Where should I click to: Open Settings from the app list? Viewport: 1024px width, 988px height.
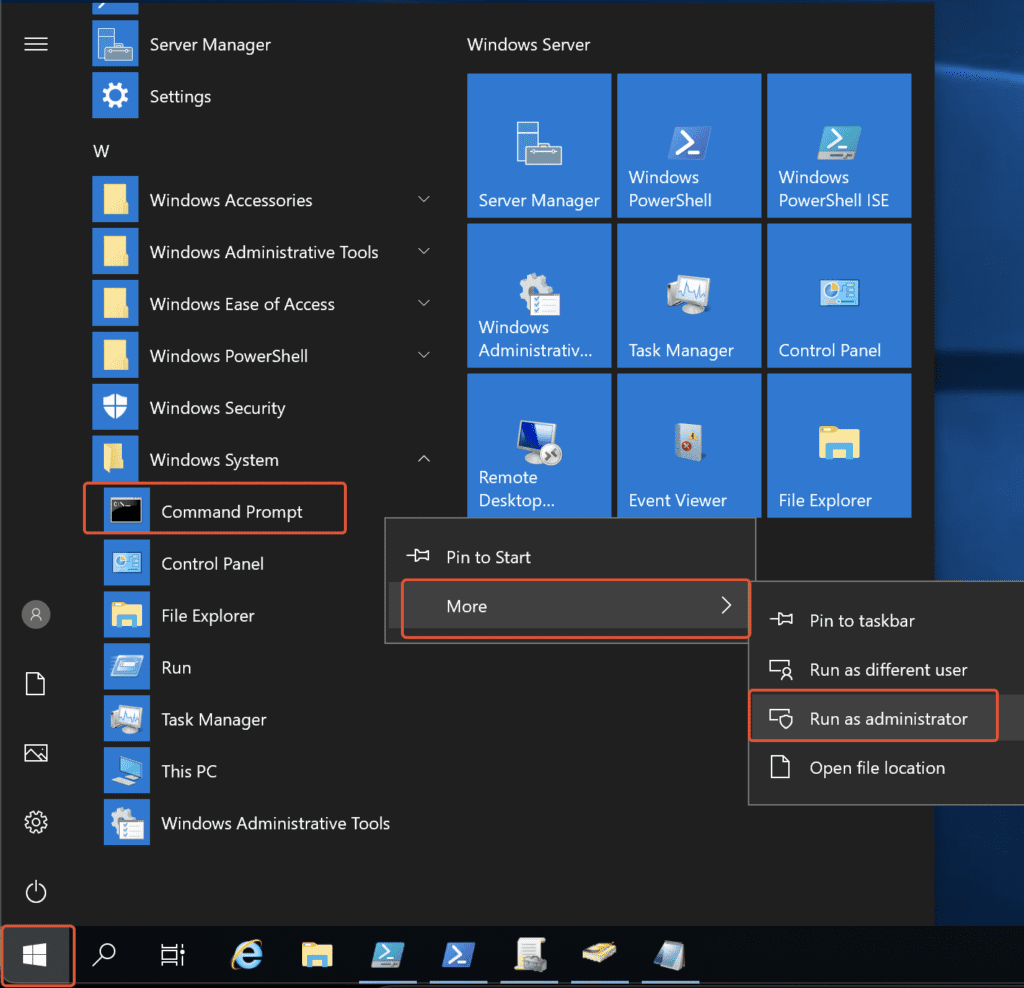point(261,96)
